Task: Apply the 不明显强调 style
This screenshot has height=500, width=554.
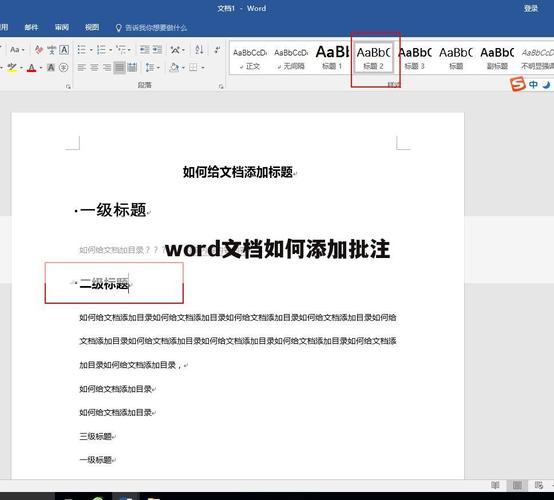Action: tap(537, 58)
